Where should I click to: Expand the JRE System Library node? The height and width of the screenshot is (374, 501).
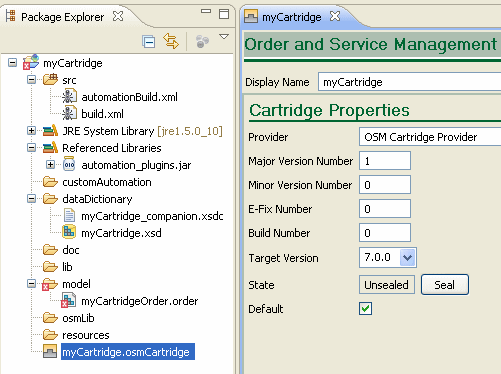tap(31, 131)
